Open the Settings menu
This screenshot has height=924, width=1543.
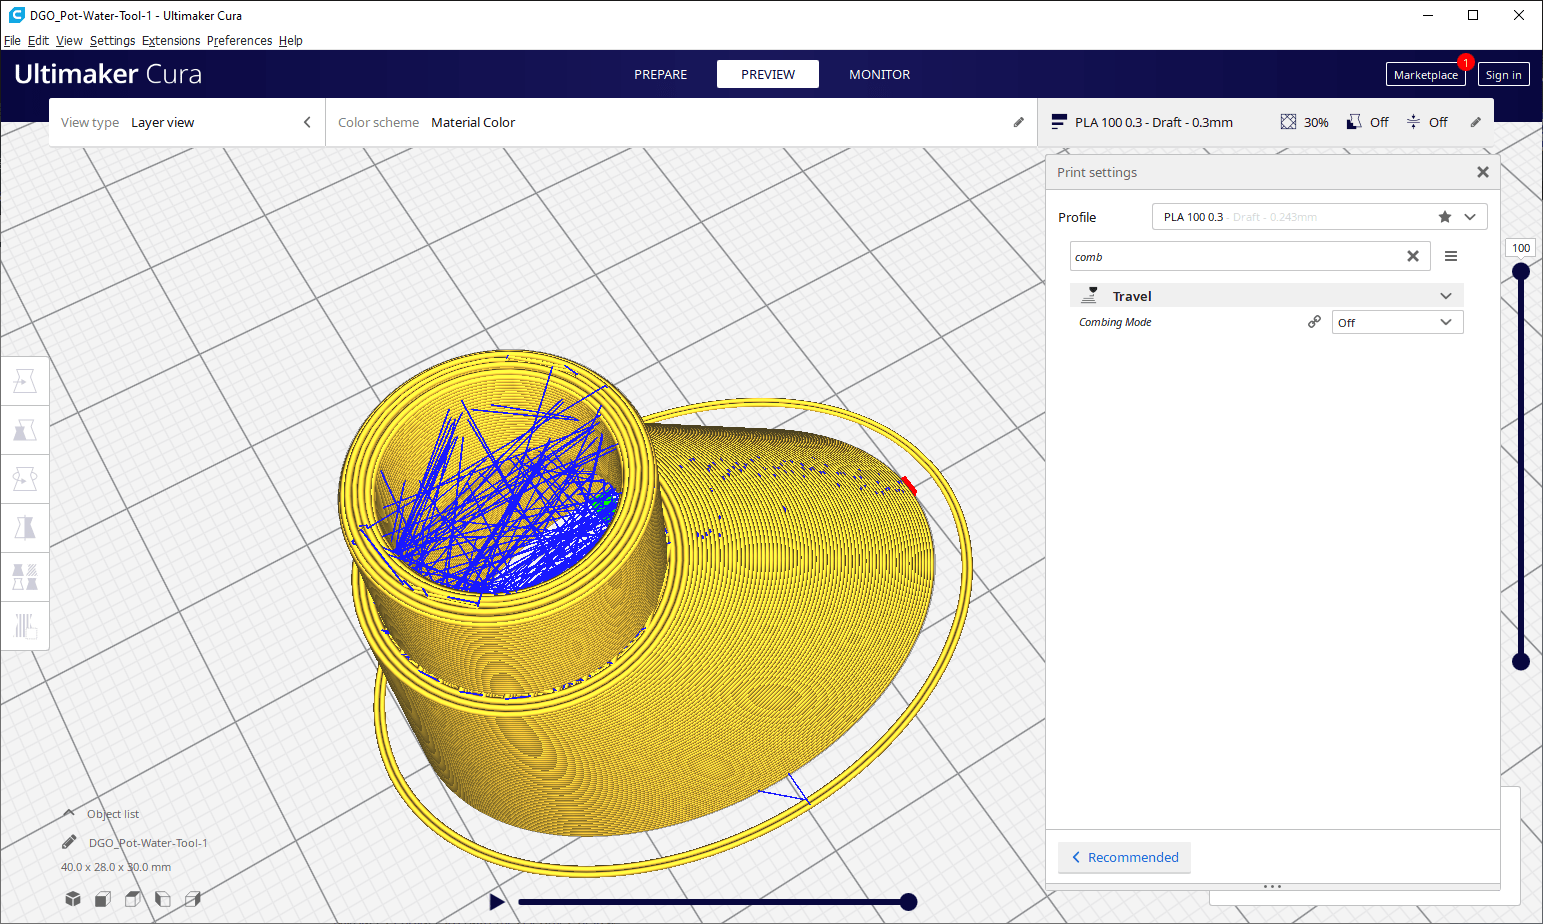[x=112, y=41]
